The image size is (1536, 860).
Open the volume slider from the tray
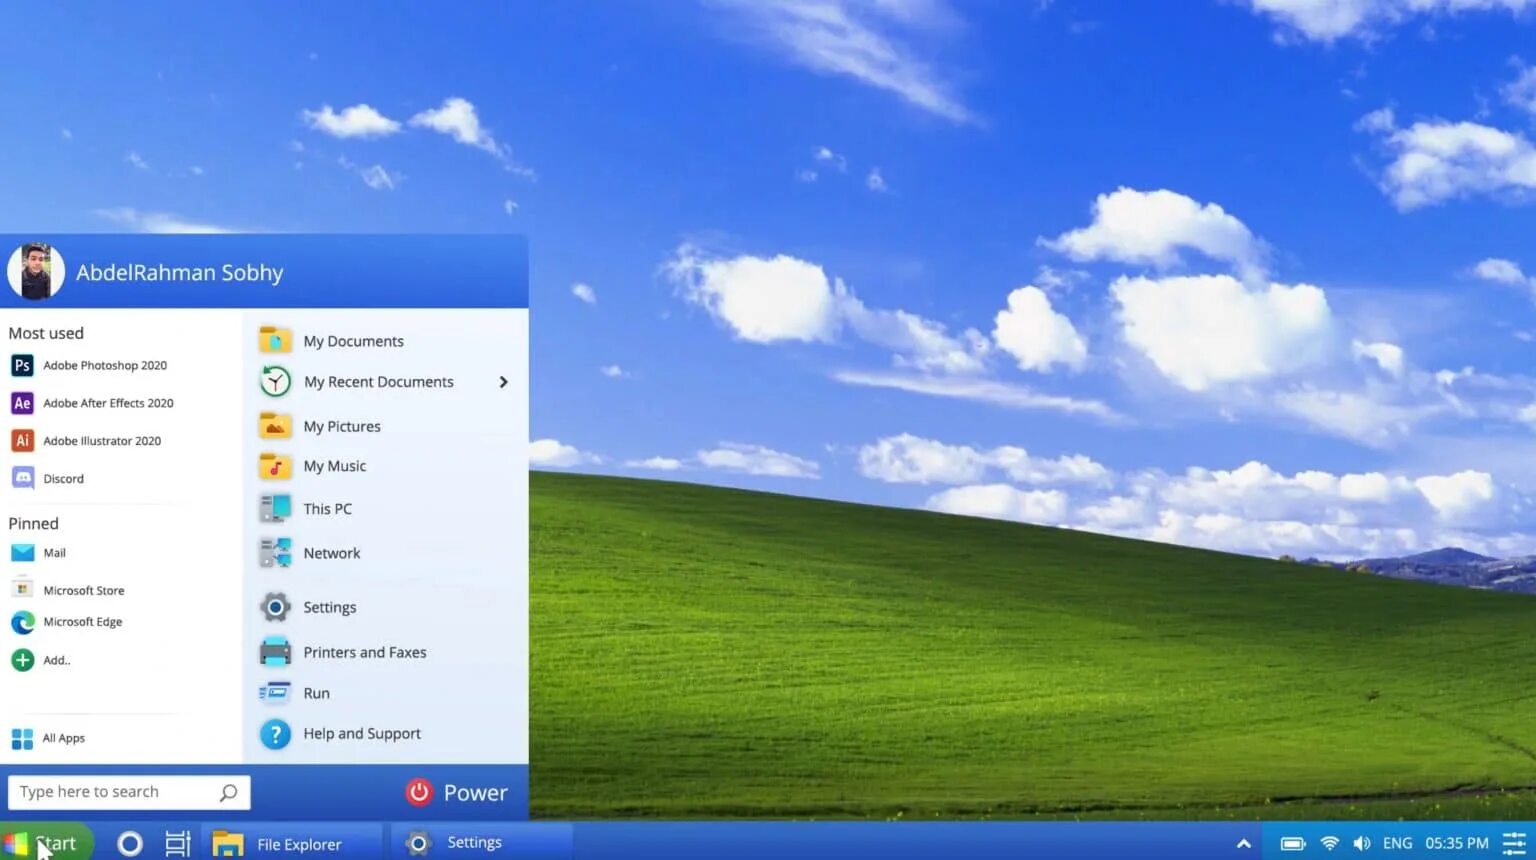point(1362,843)
